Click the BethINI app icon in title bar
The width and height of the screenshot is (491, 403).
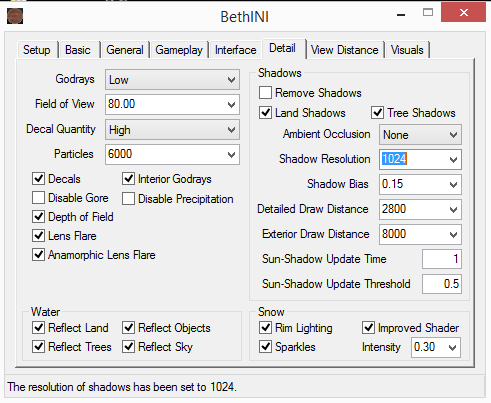point(15,16)
